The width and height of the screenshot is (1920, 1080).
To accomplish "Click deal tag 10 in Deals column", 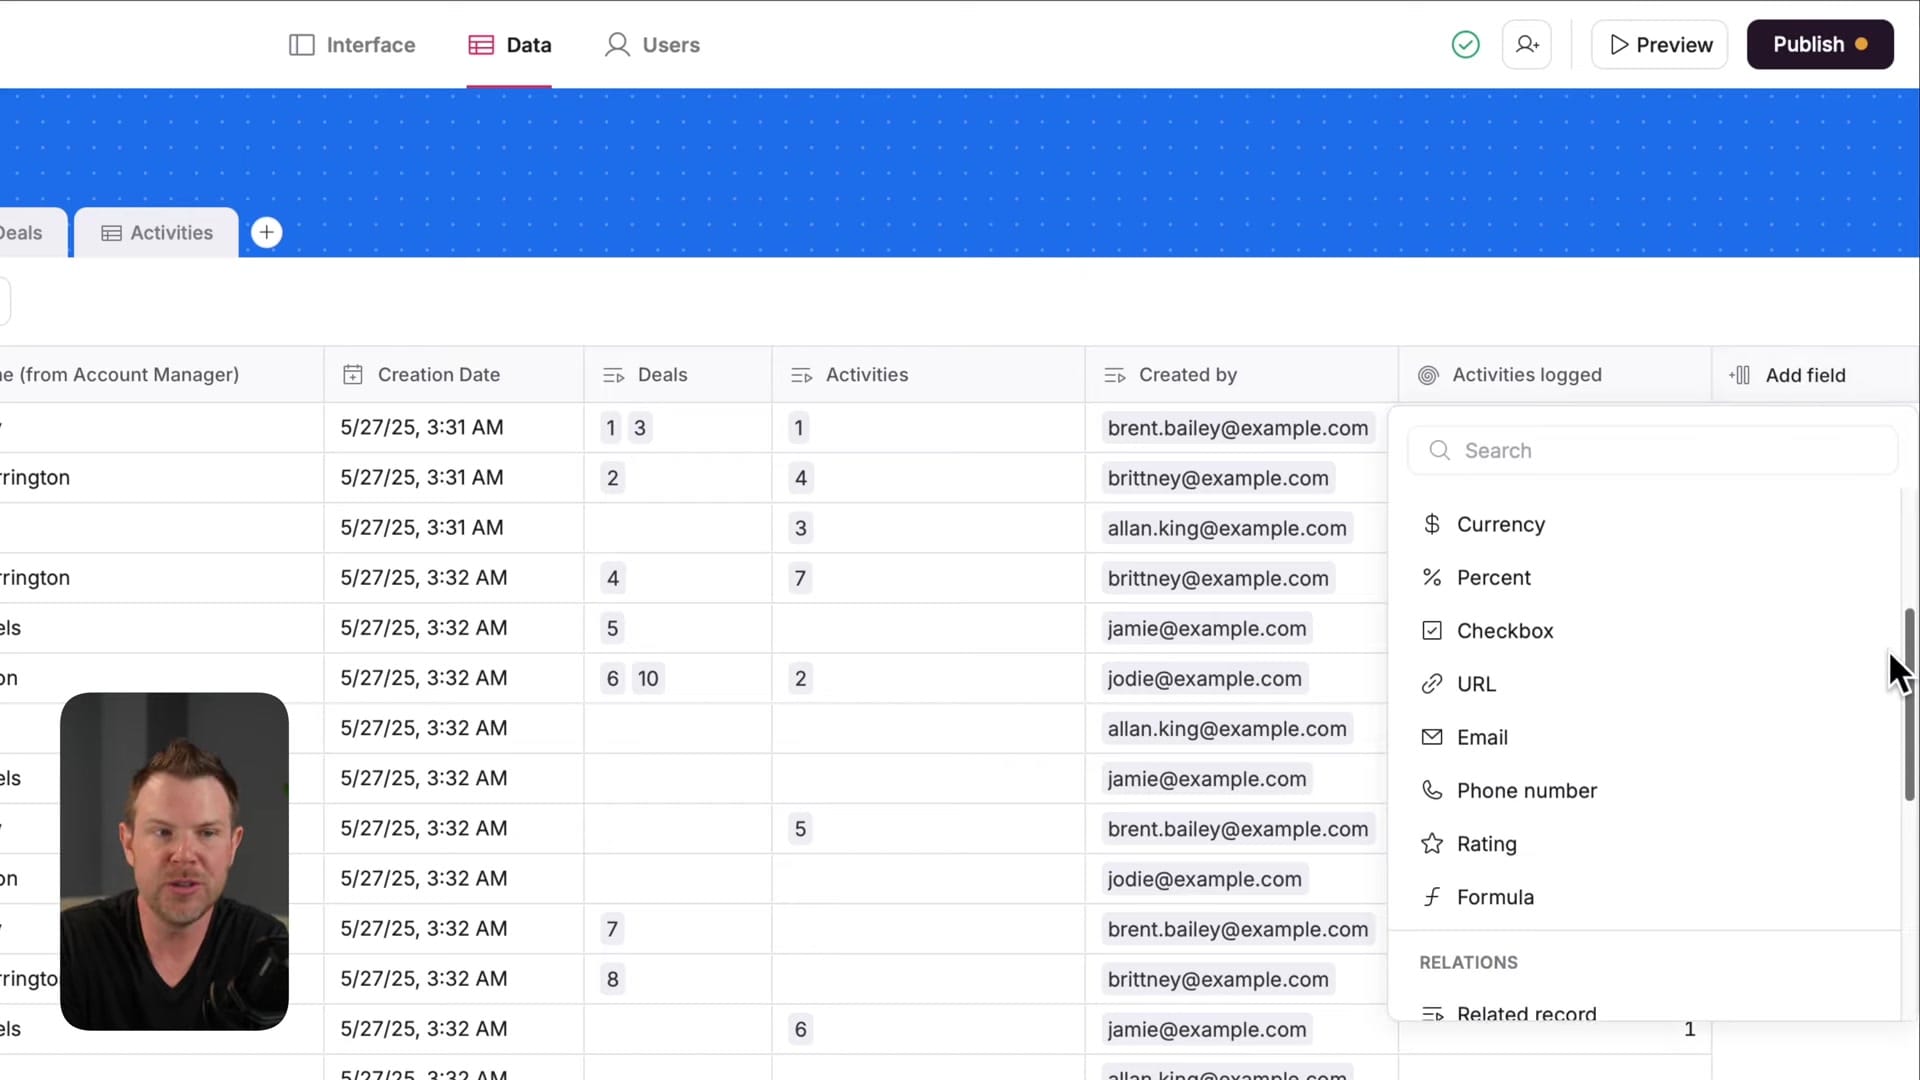I will [x=648, y=679].
